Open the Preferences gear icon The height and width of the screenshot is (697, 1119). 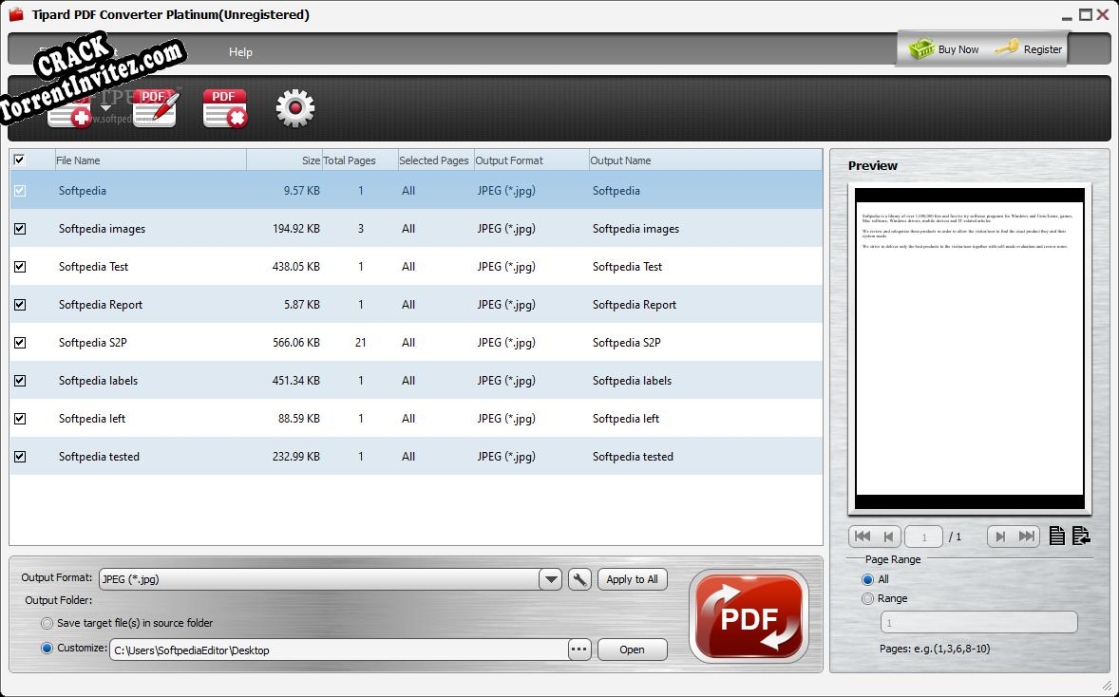pyautogui.click(x=293, y=110)
